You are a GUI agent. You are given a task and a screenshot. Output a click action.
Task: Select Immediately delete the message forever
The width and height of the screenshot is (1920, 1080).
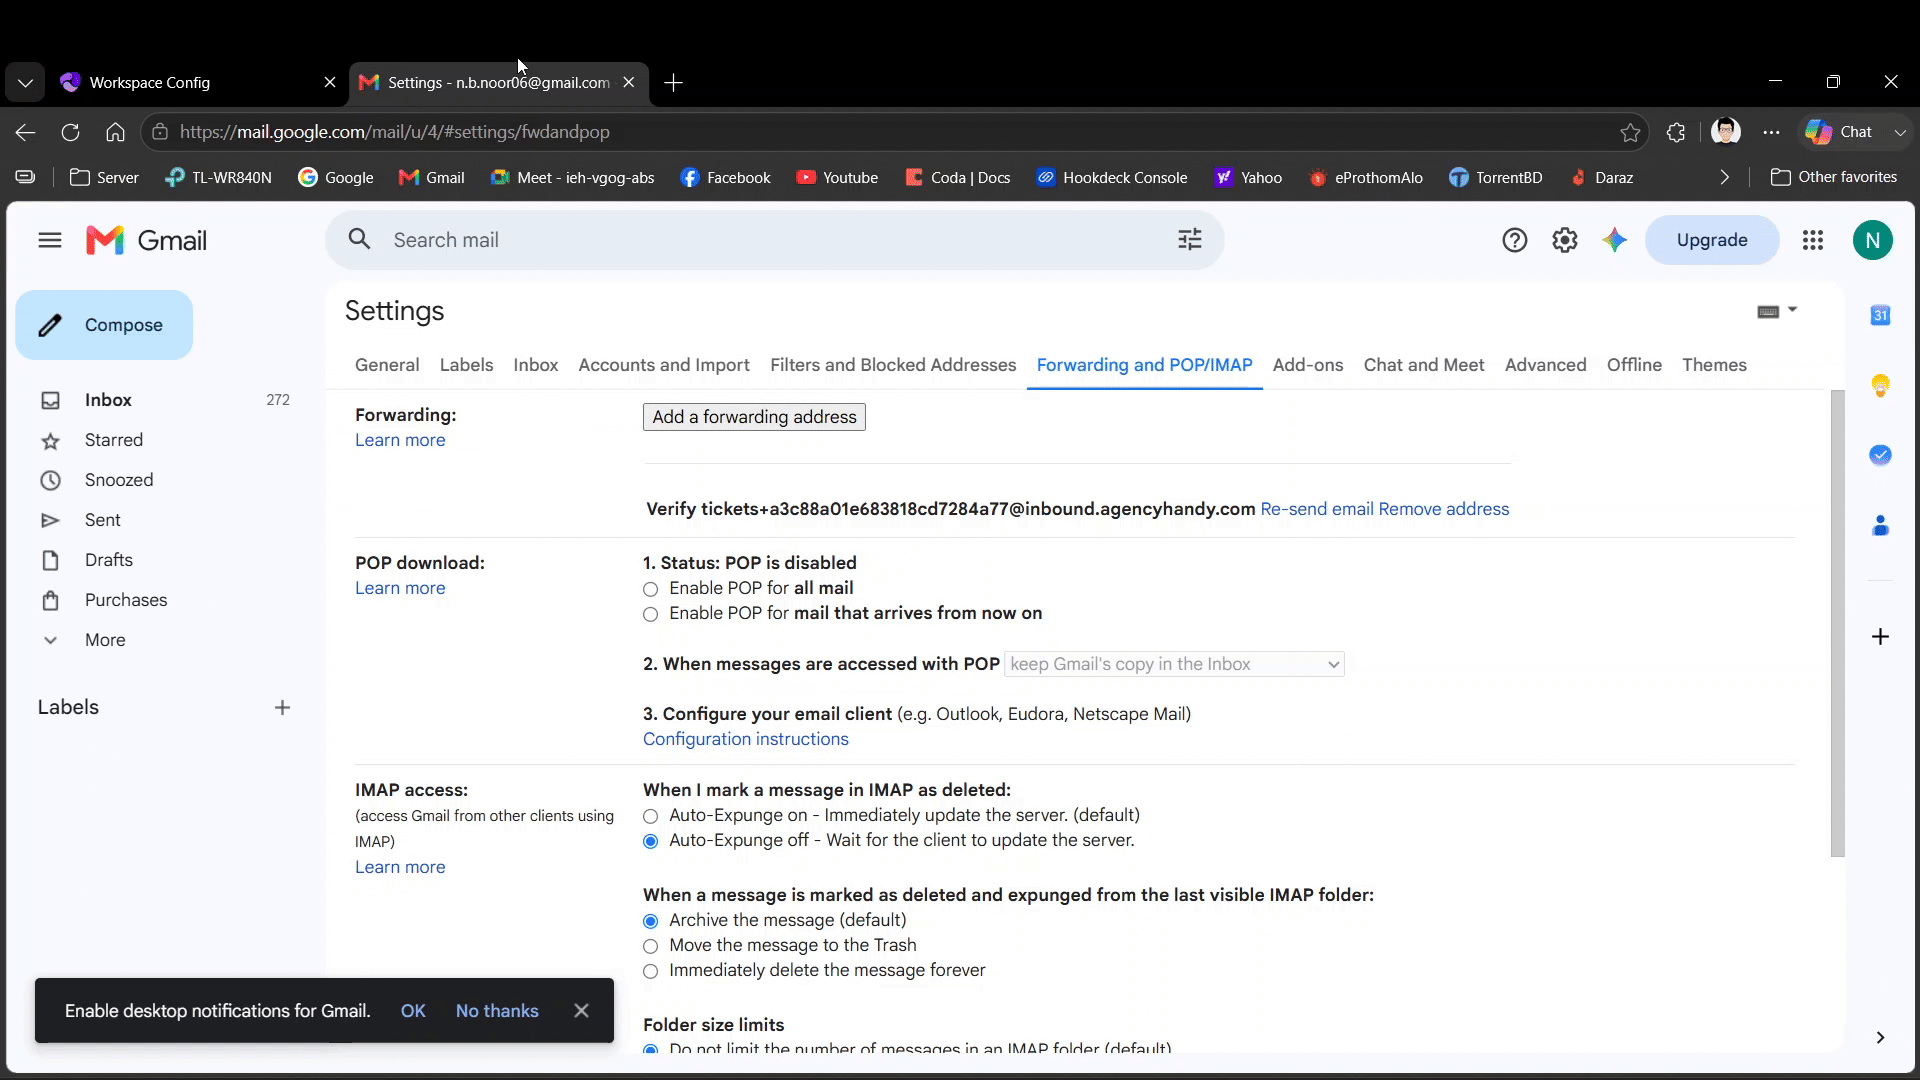[650, 971]
